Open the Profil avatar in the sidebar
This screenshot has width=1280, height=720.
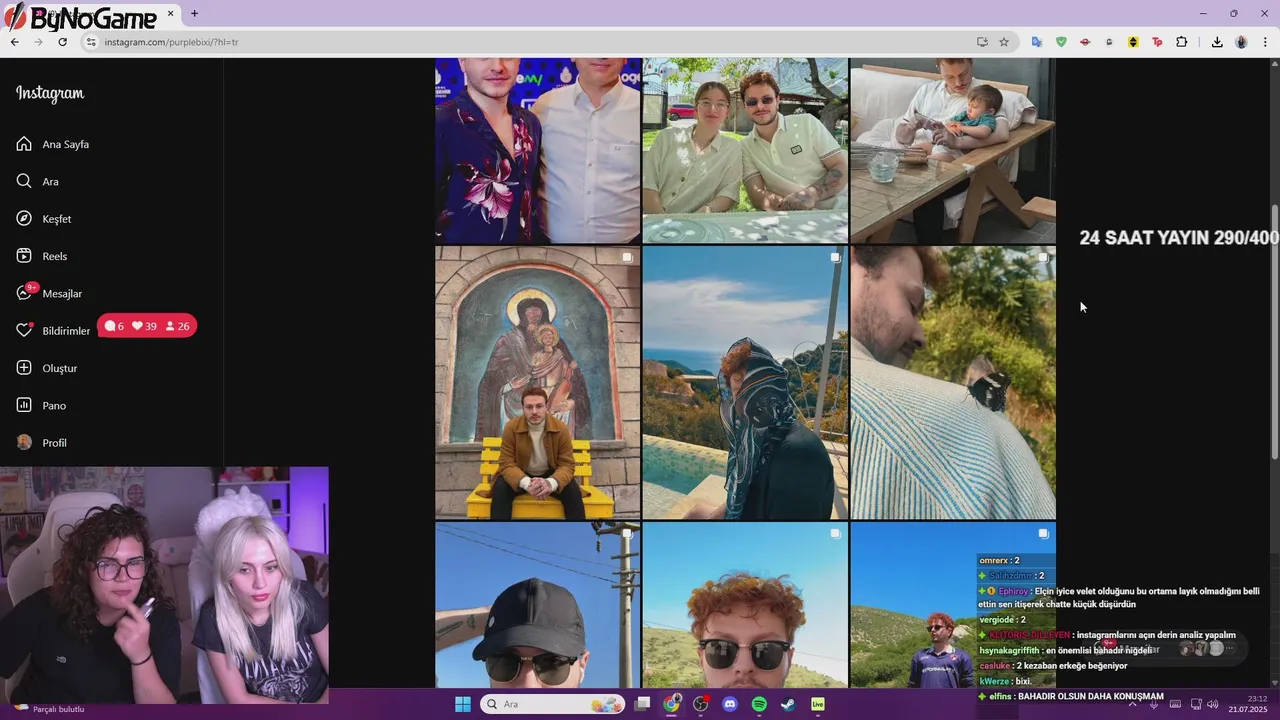(24, 442)
